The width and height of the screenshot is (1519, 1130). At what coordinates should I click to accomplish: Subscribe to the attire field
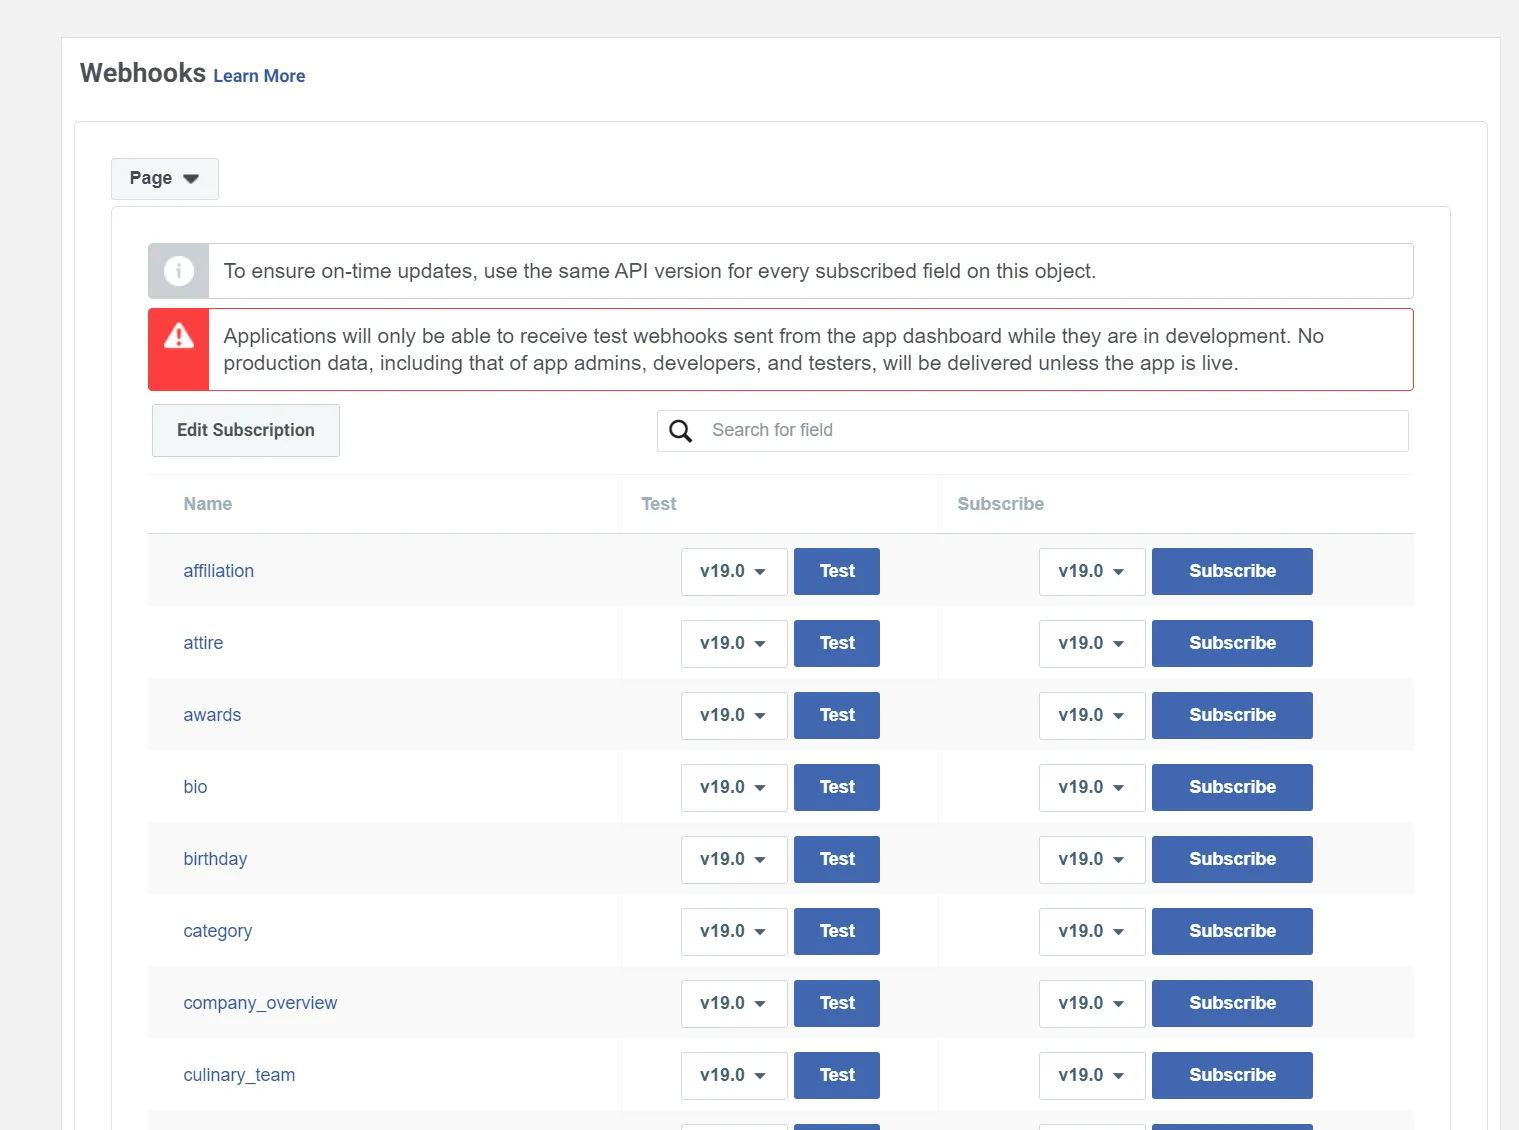(x=1232, y=644)
